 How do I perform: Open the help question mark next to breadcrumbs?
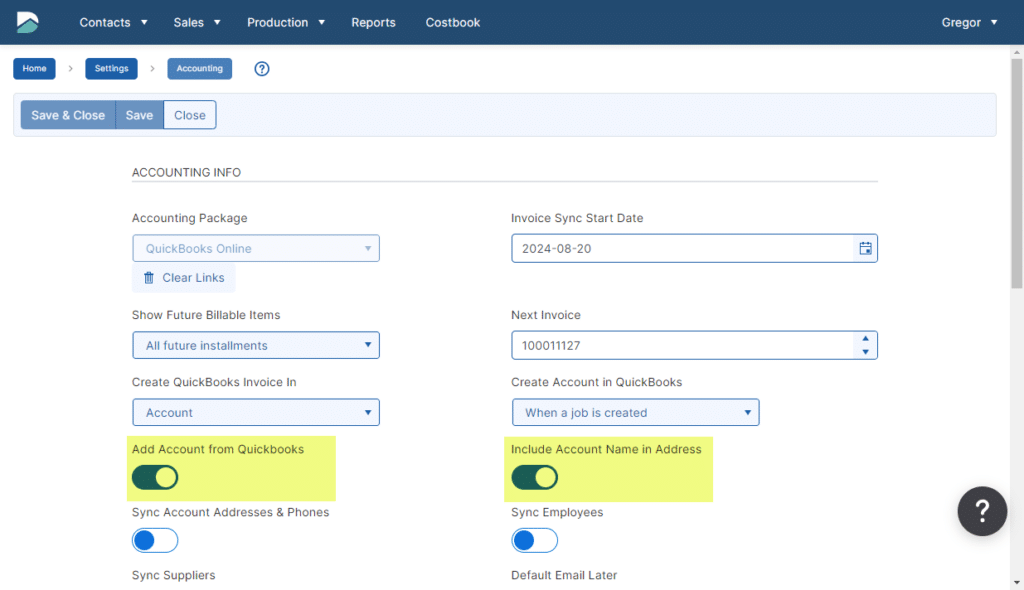(262, 69)
